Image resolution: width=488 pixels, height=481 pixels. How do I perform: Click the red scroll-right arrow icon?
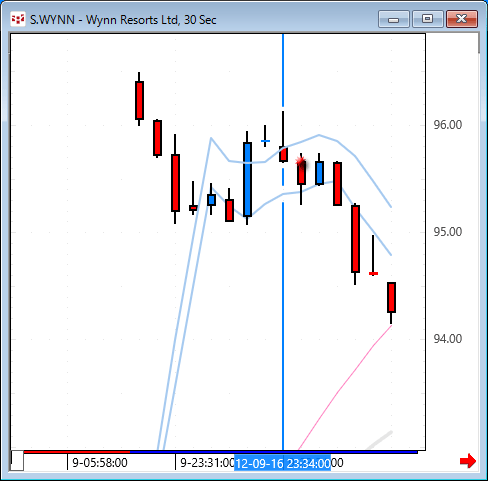[x=468, y=461]
